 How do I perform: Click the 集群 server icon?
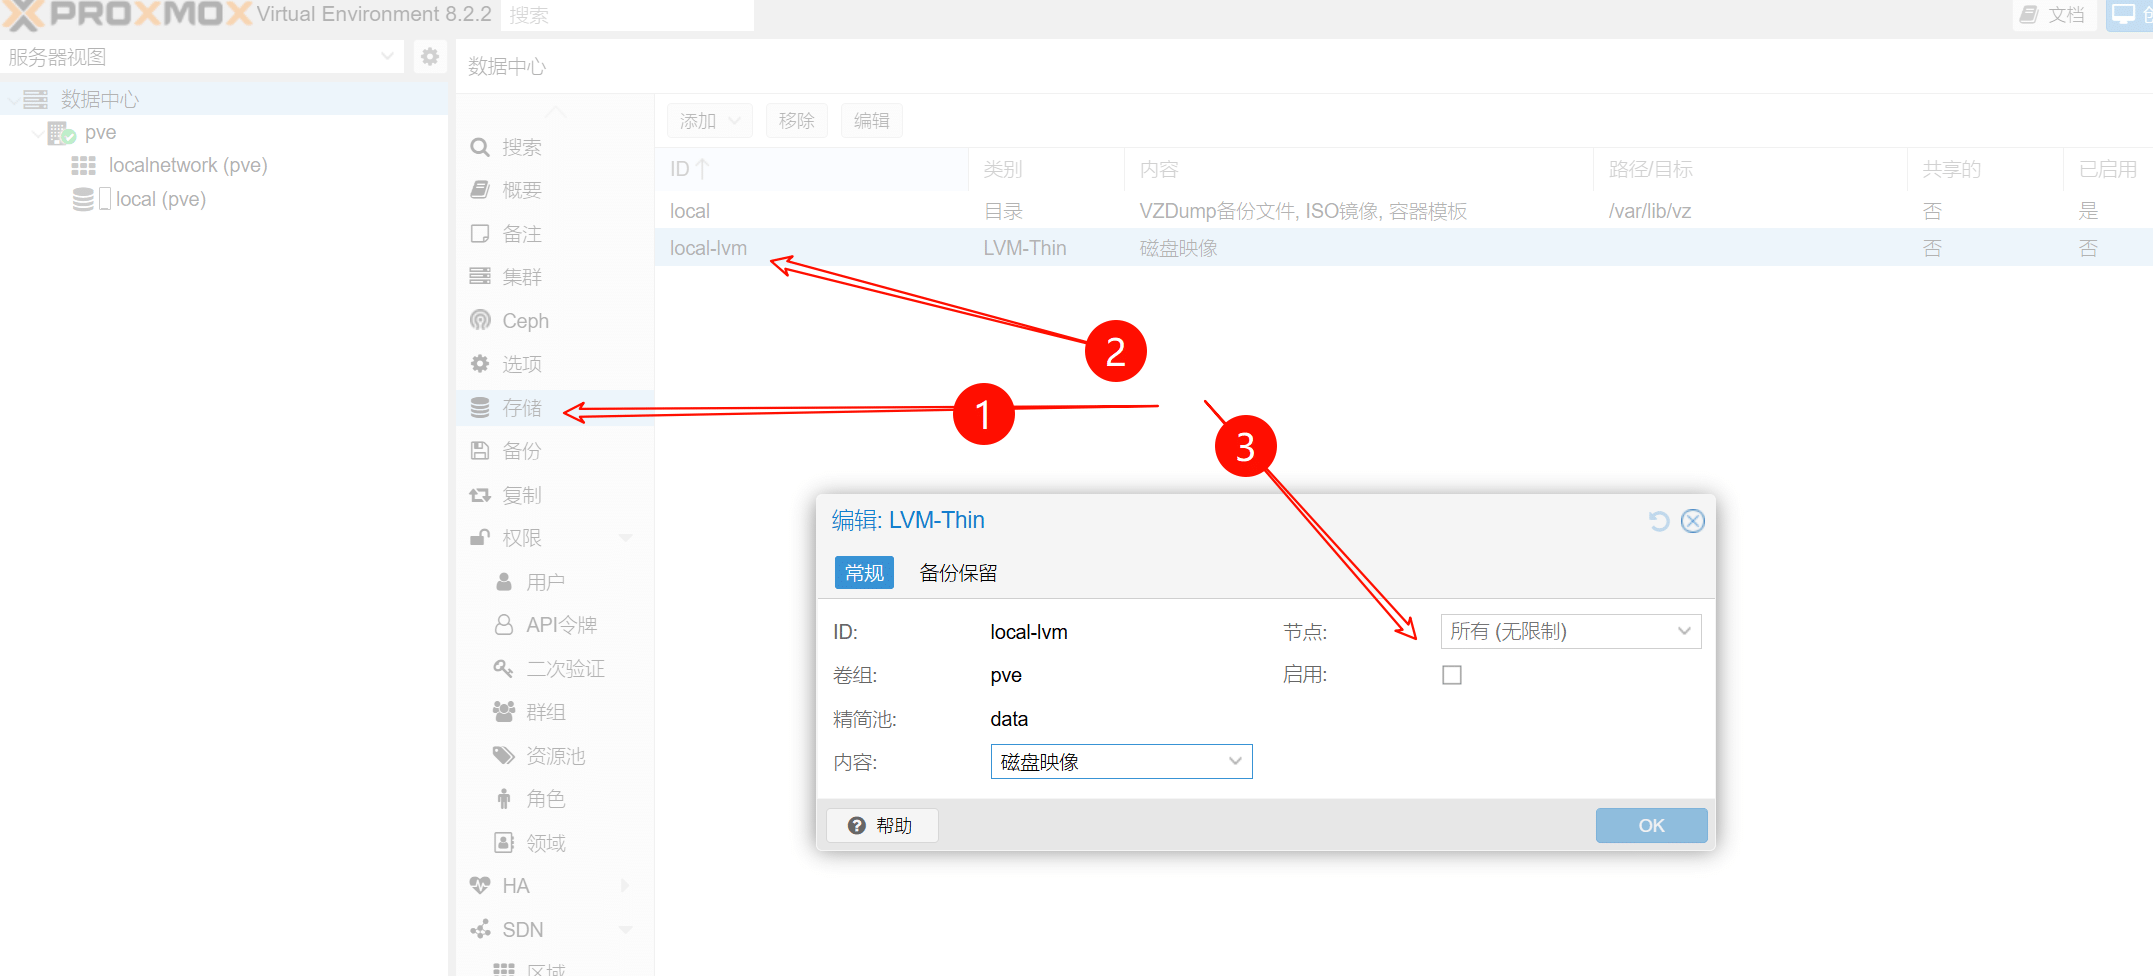480,277
